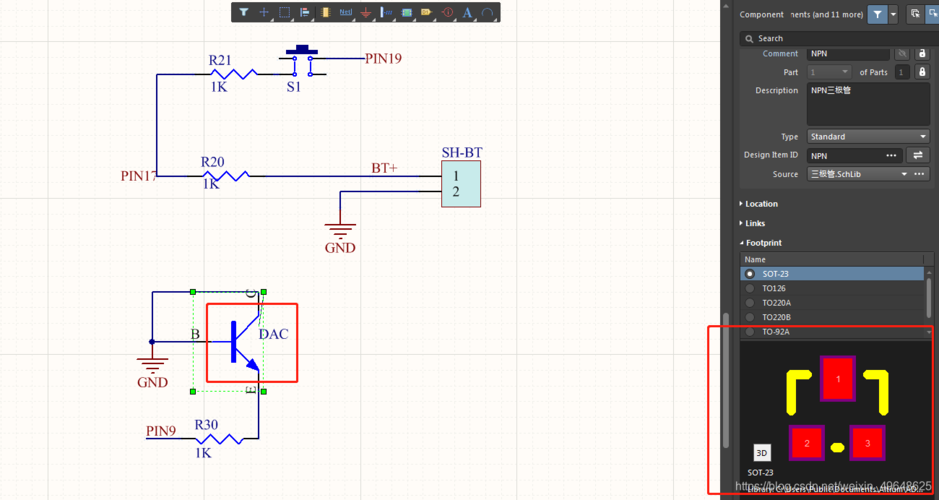Select the Place Text String tool

point(468,12)
